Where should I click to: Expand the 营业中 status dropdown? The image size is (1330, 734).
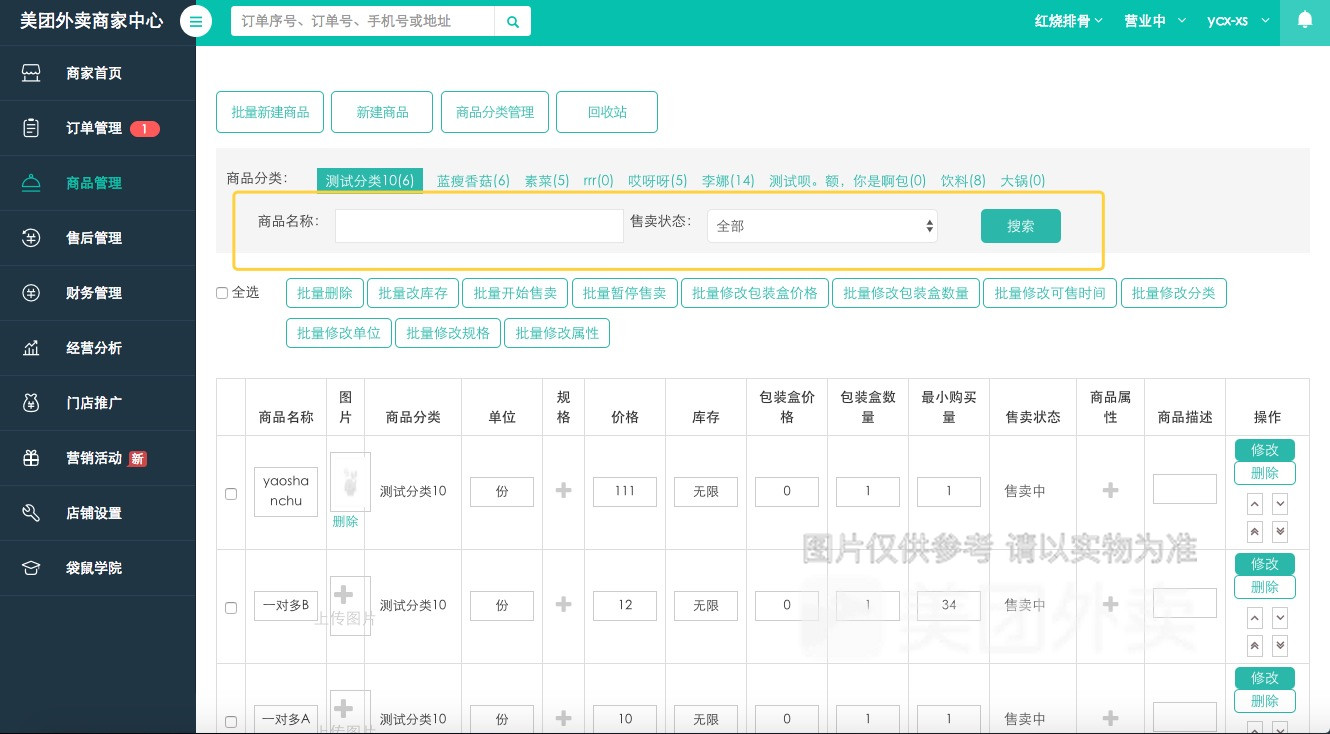point(1154,21)
